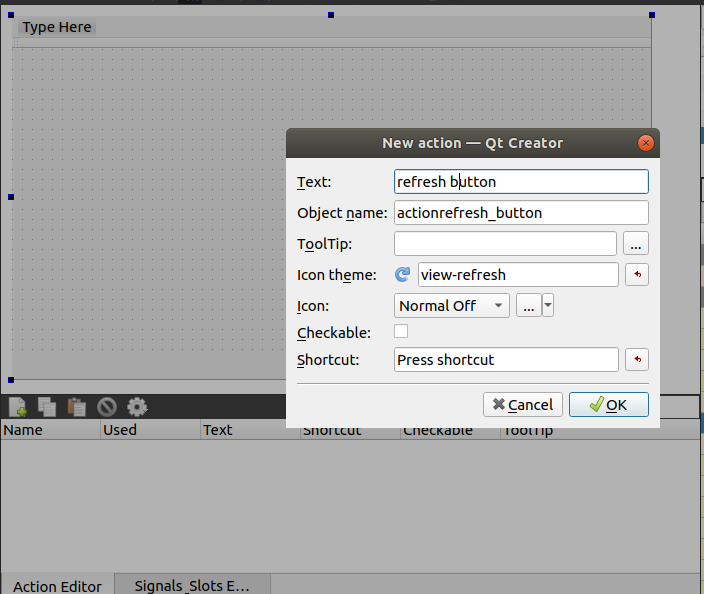The height and width of the screenshot is (594, 704).
Task: Click the left-middle resize handle of the form
Action: coord(11,197)
